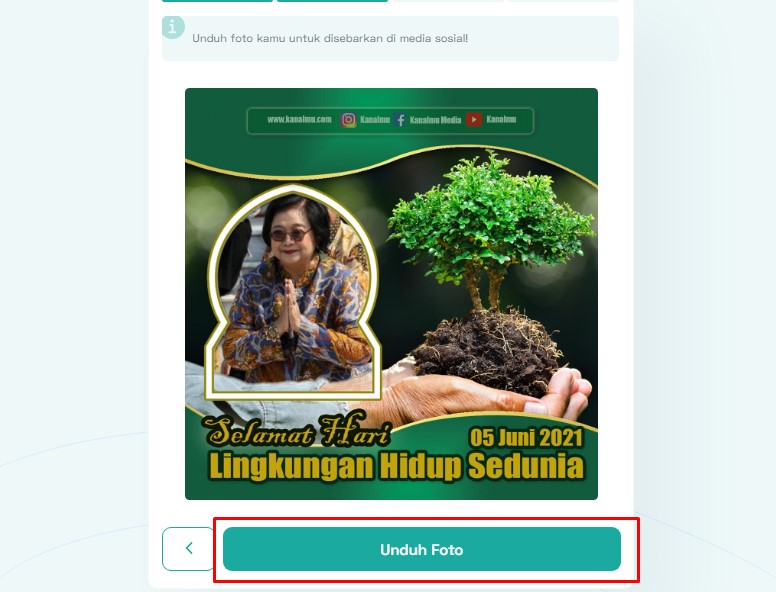Click the Unduh Foto download button

pos(422,549)
